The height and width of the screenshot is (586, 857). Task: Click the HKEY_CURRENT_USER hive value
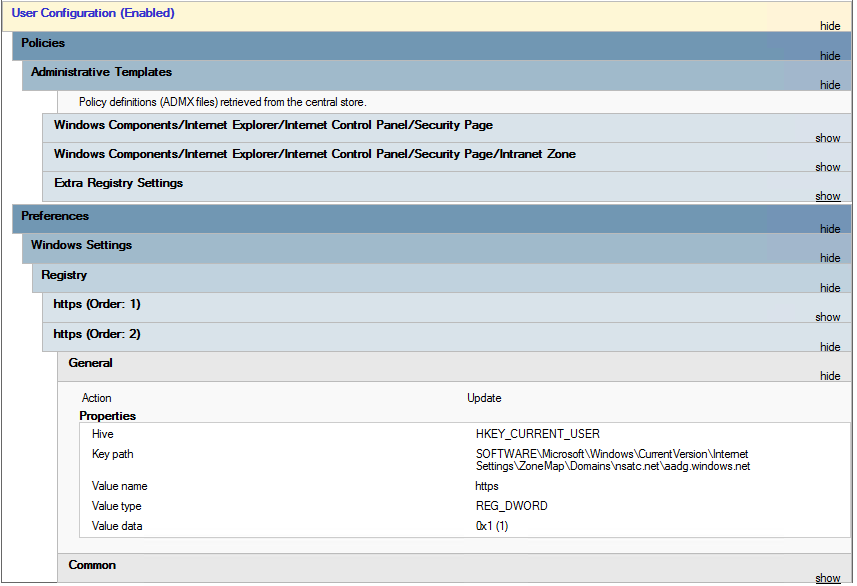coord(537,434)
